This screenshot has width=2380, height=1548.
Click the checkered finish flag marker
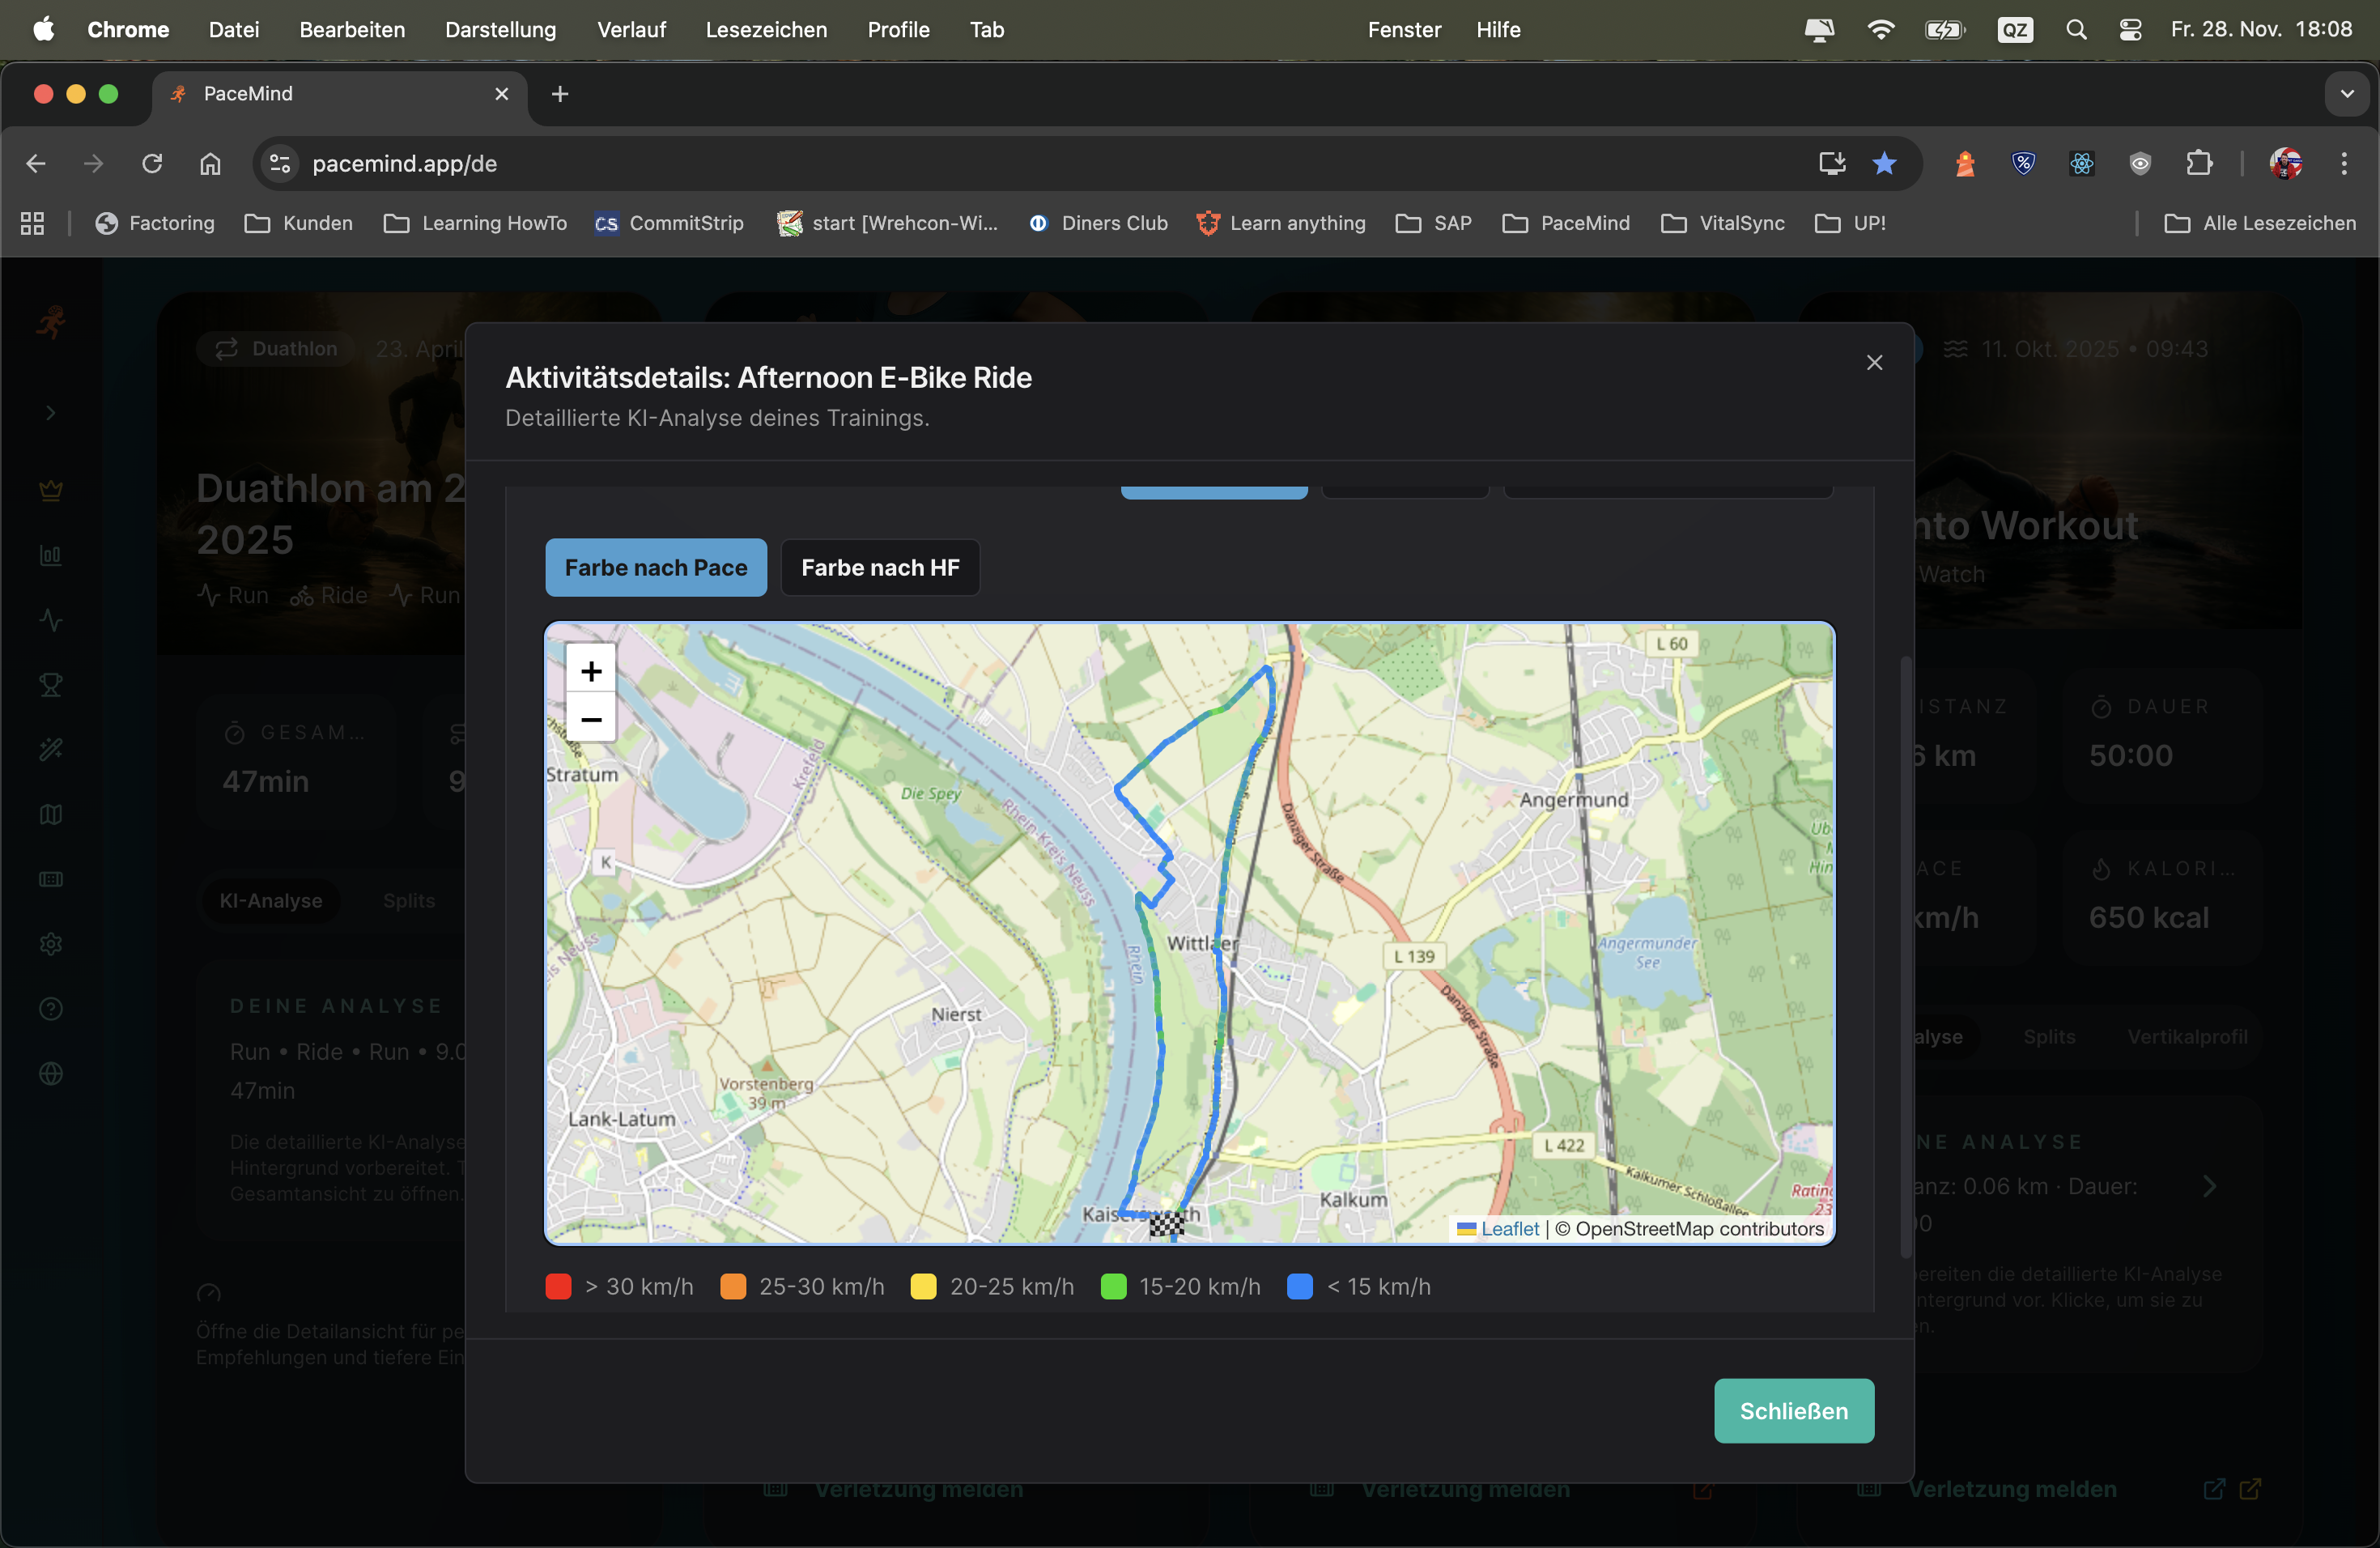click(x=1166, y=1223)
